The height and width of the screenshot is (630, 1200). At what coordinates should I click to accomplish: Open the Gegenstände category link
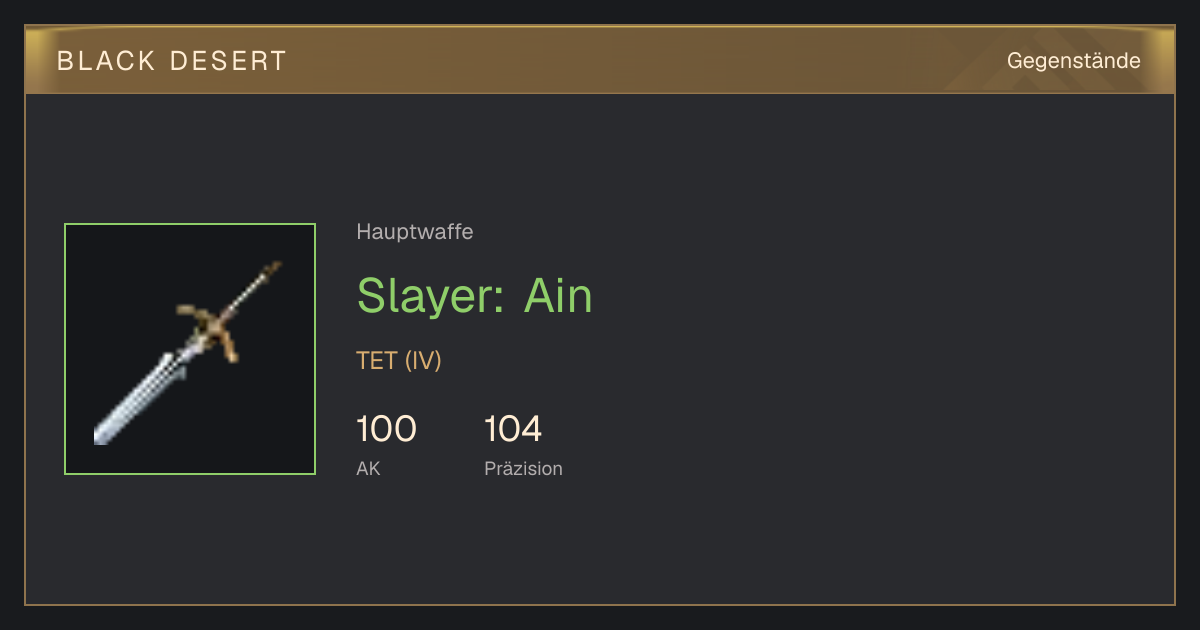point(1073,61)
